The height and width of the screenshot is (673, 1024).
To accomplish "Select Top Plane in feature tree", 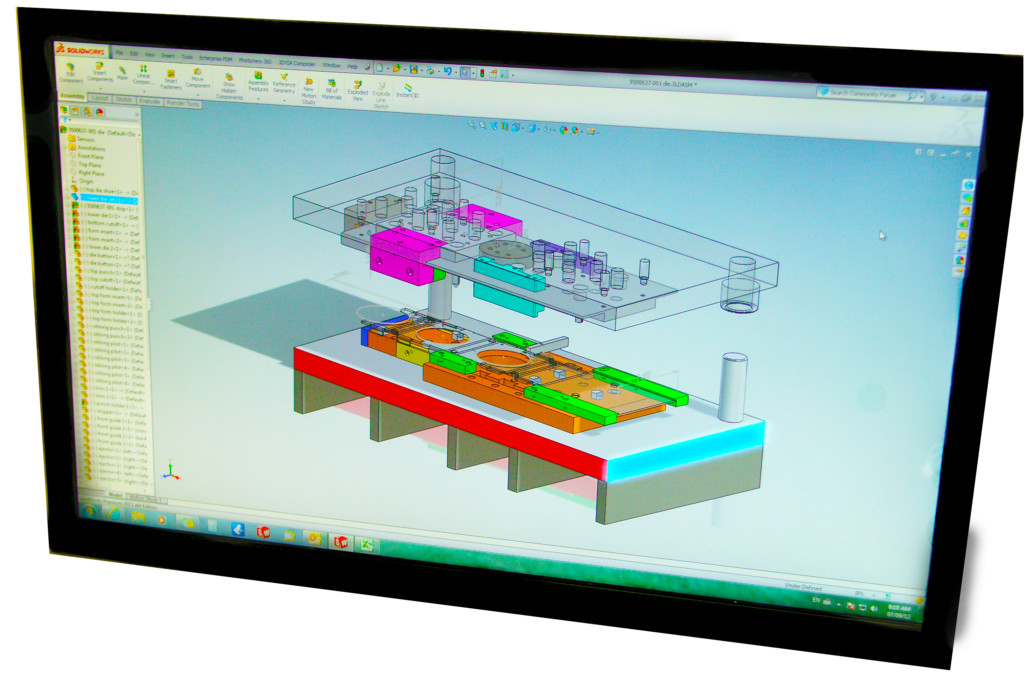I will click(86, 164).
